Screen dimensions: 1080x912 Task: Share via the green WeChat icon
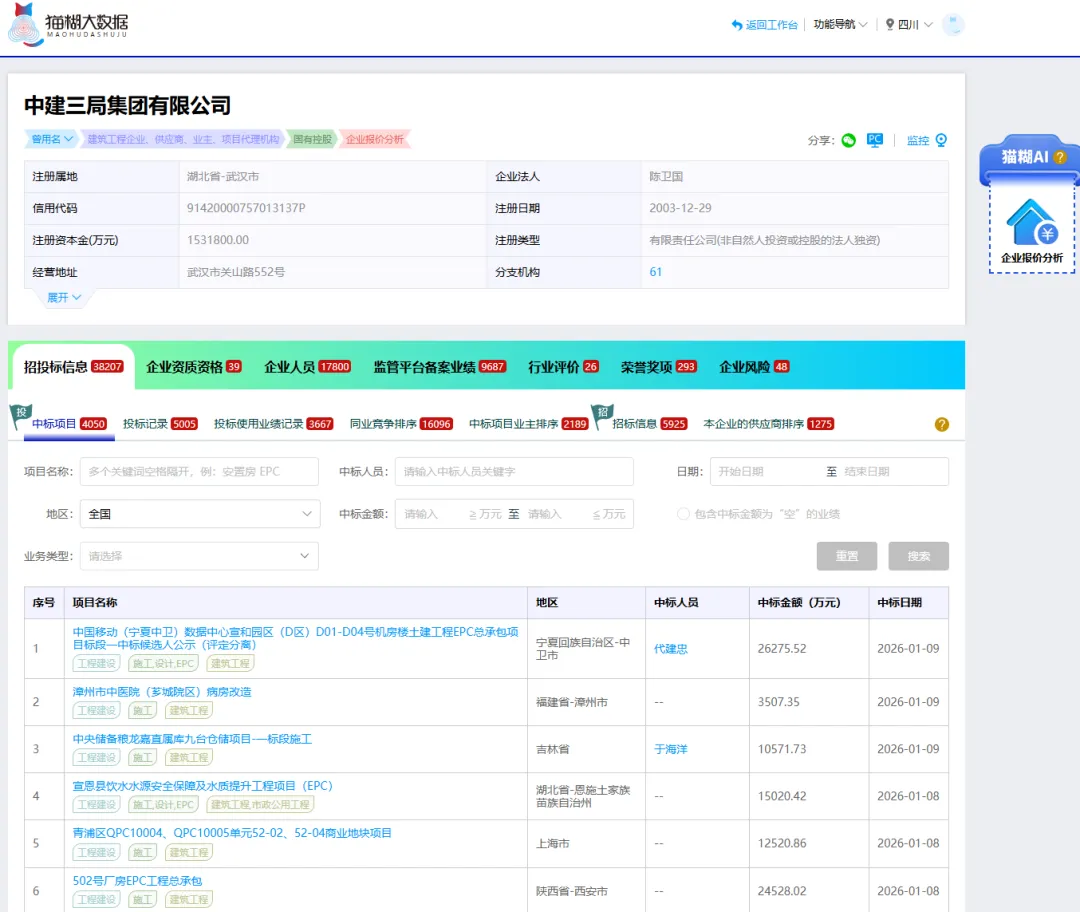point(849,141)
